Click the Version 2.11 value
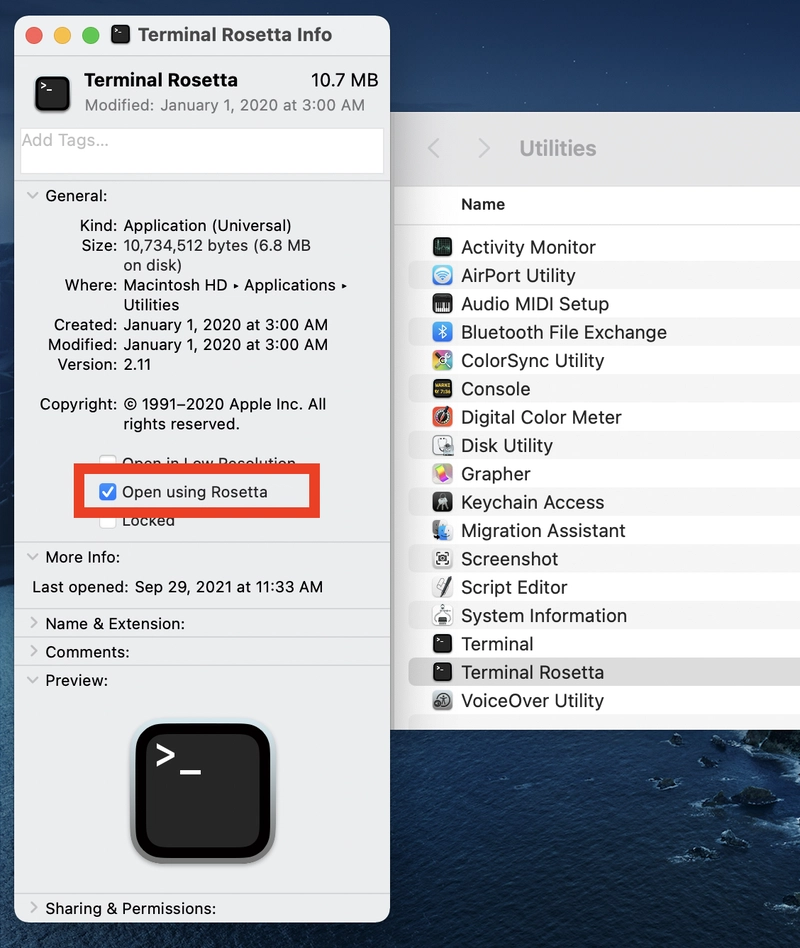 click(137, 365)
